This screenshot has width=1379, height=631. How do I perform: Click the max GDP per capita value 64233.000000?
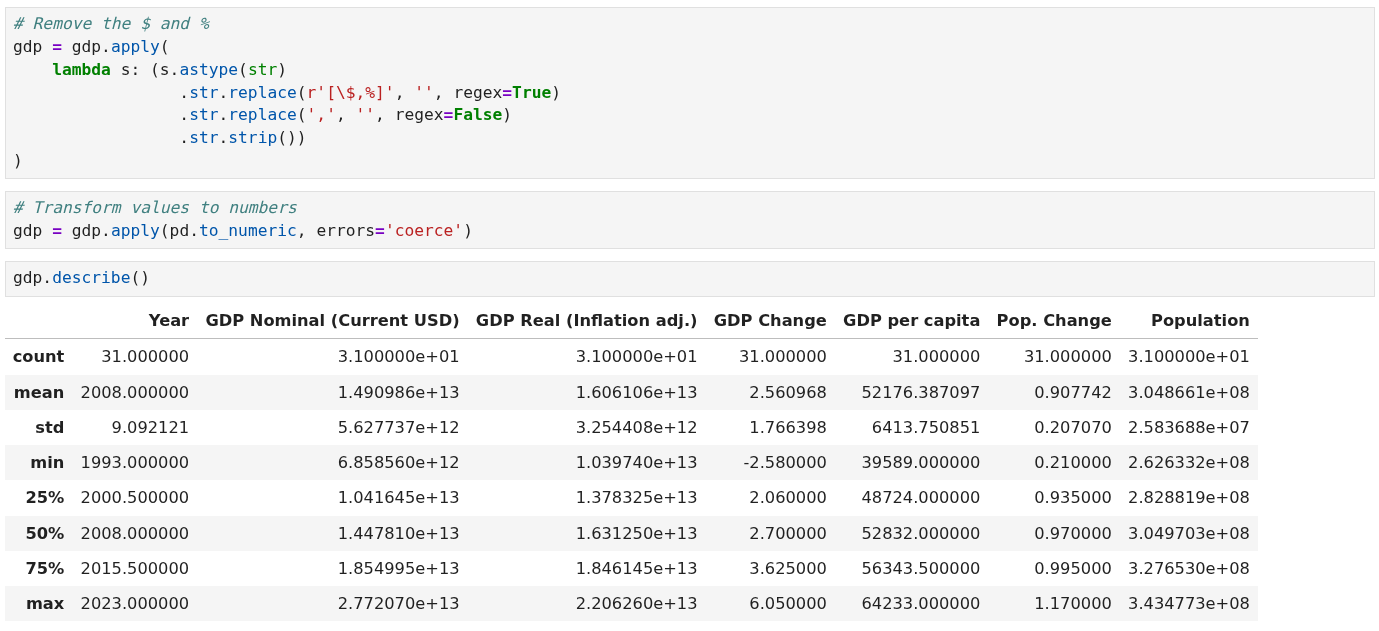pos(921,603)
